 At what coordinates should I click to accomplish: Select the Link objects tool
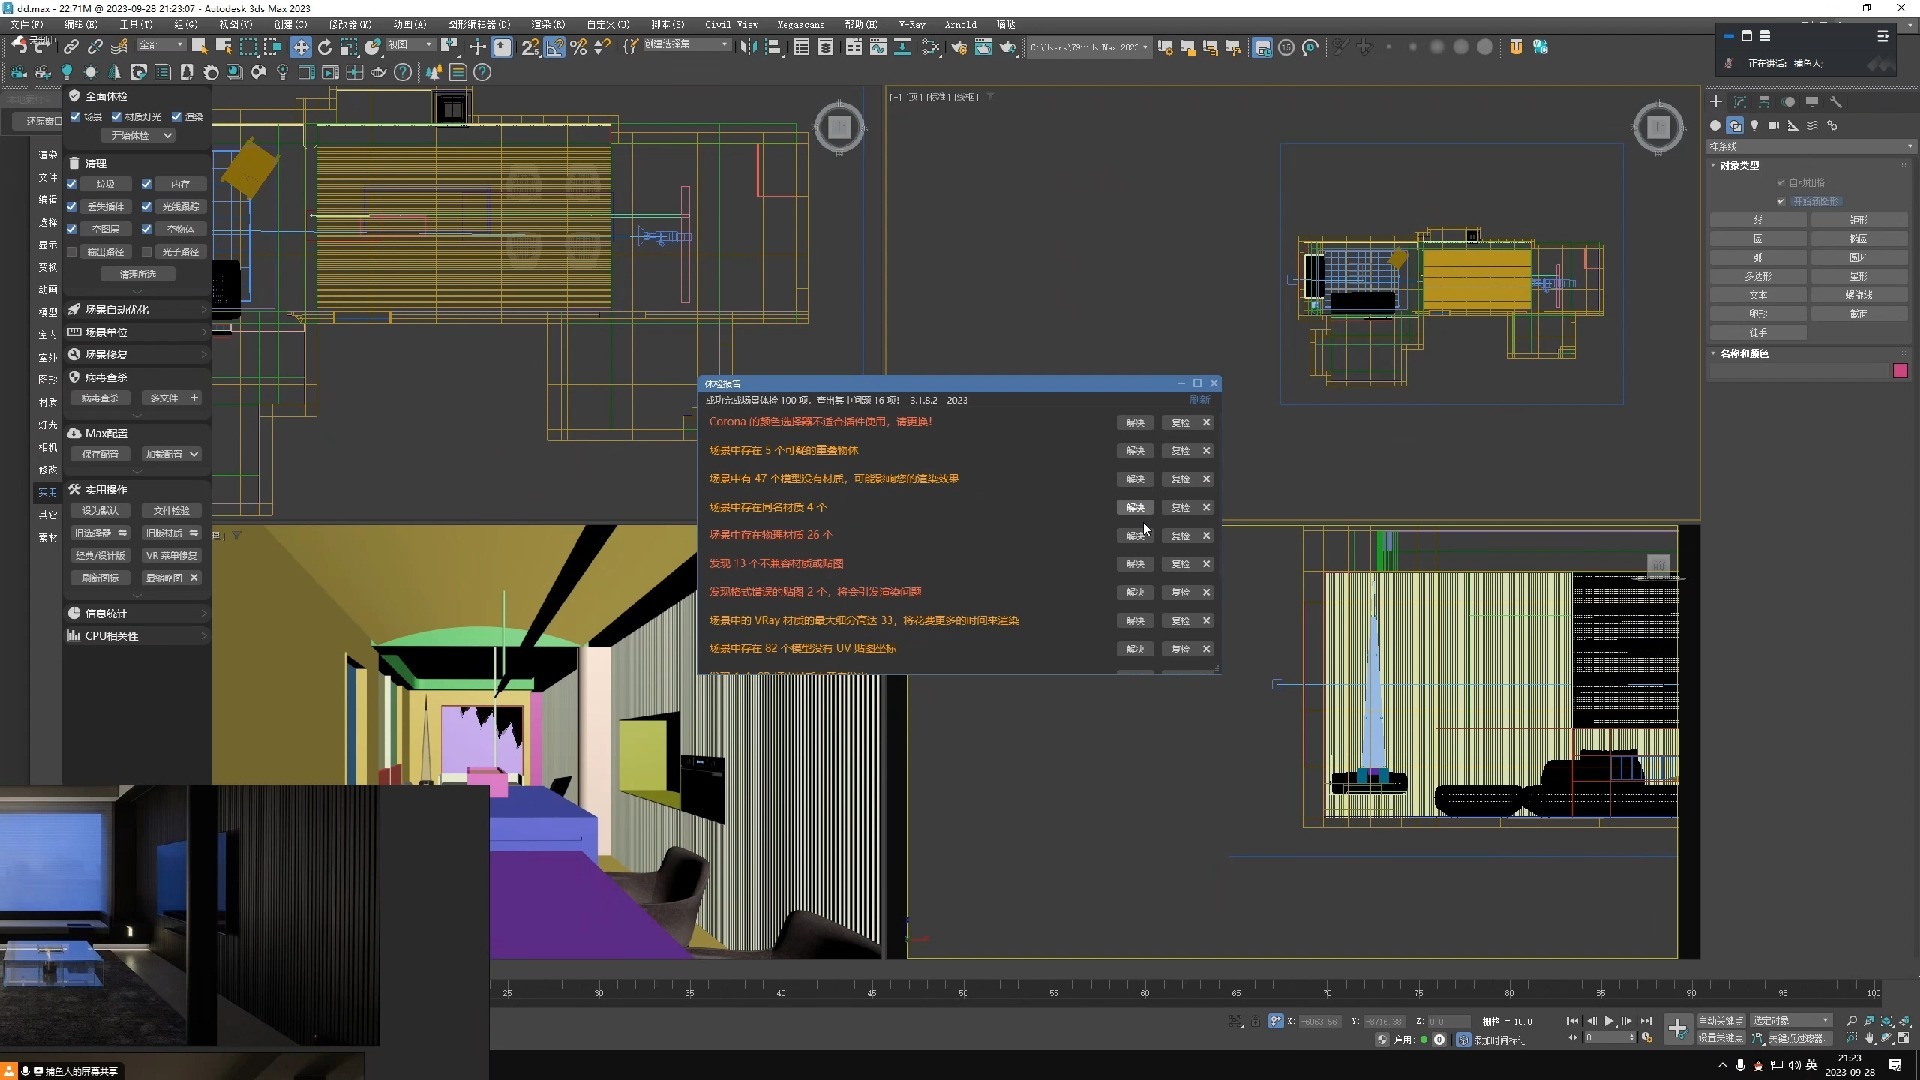[71, 46]
